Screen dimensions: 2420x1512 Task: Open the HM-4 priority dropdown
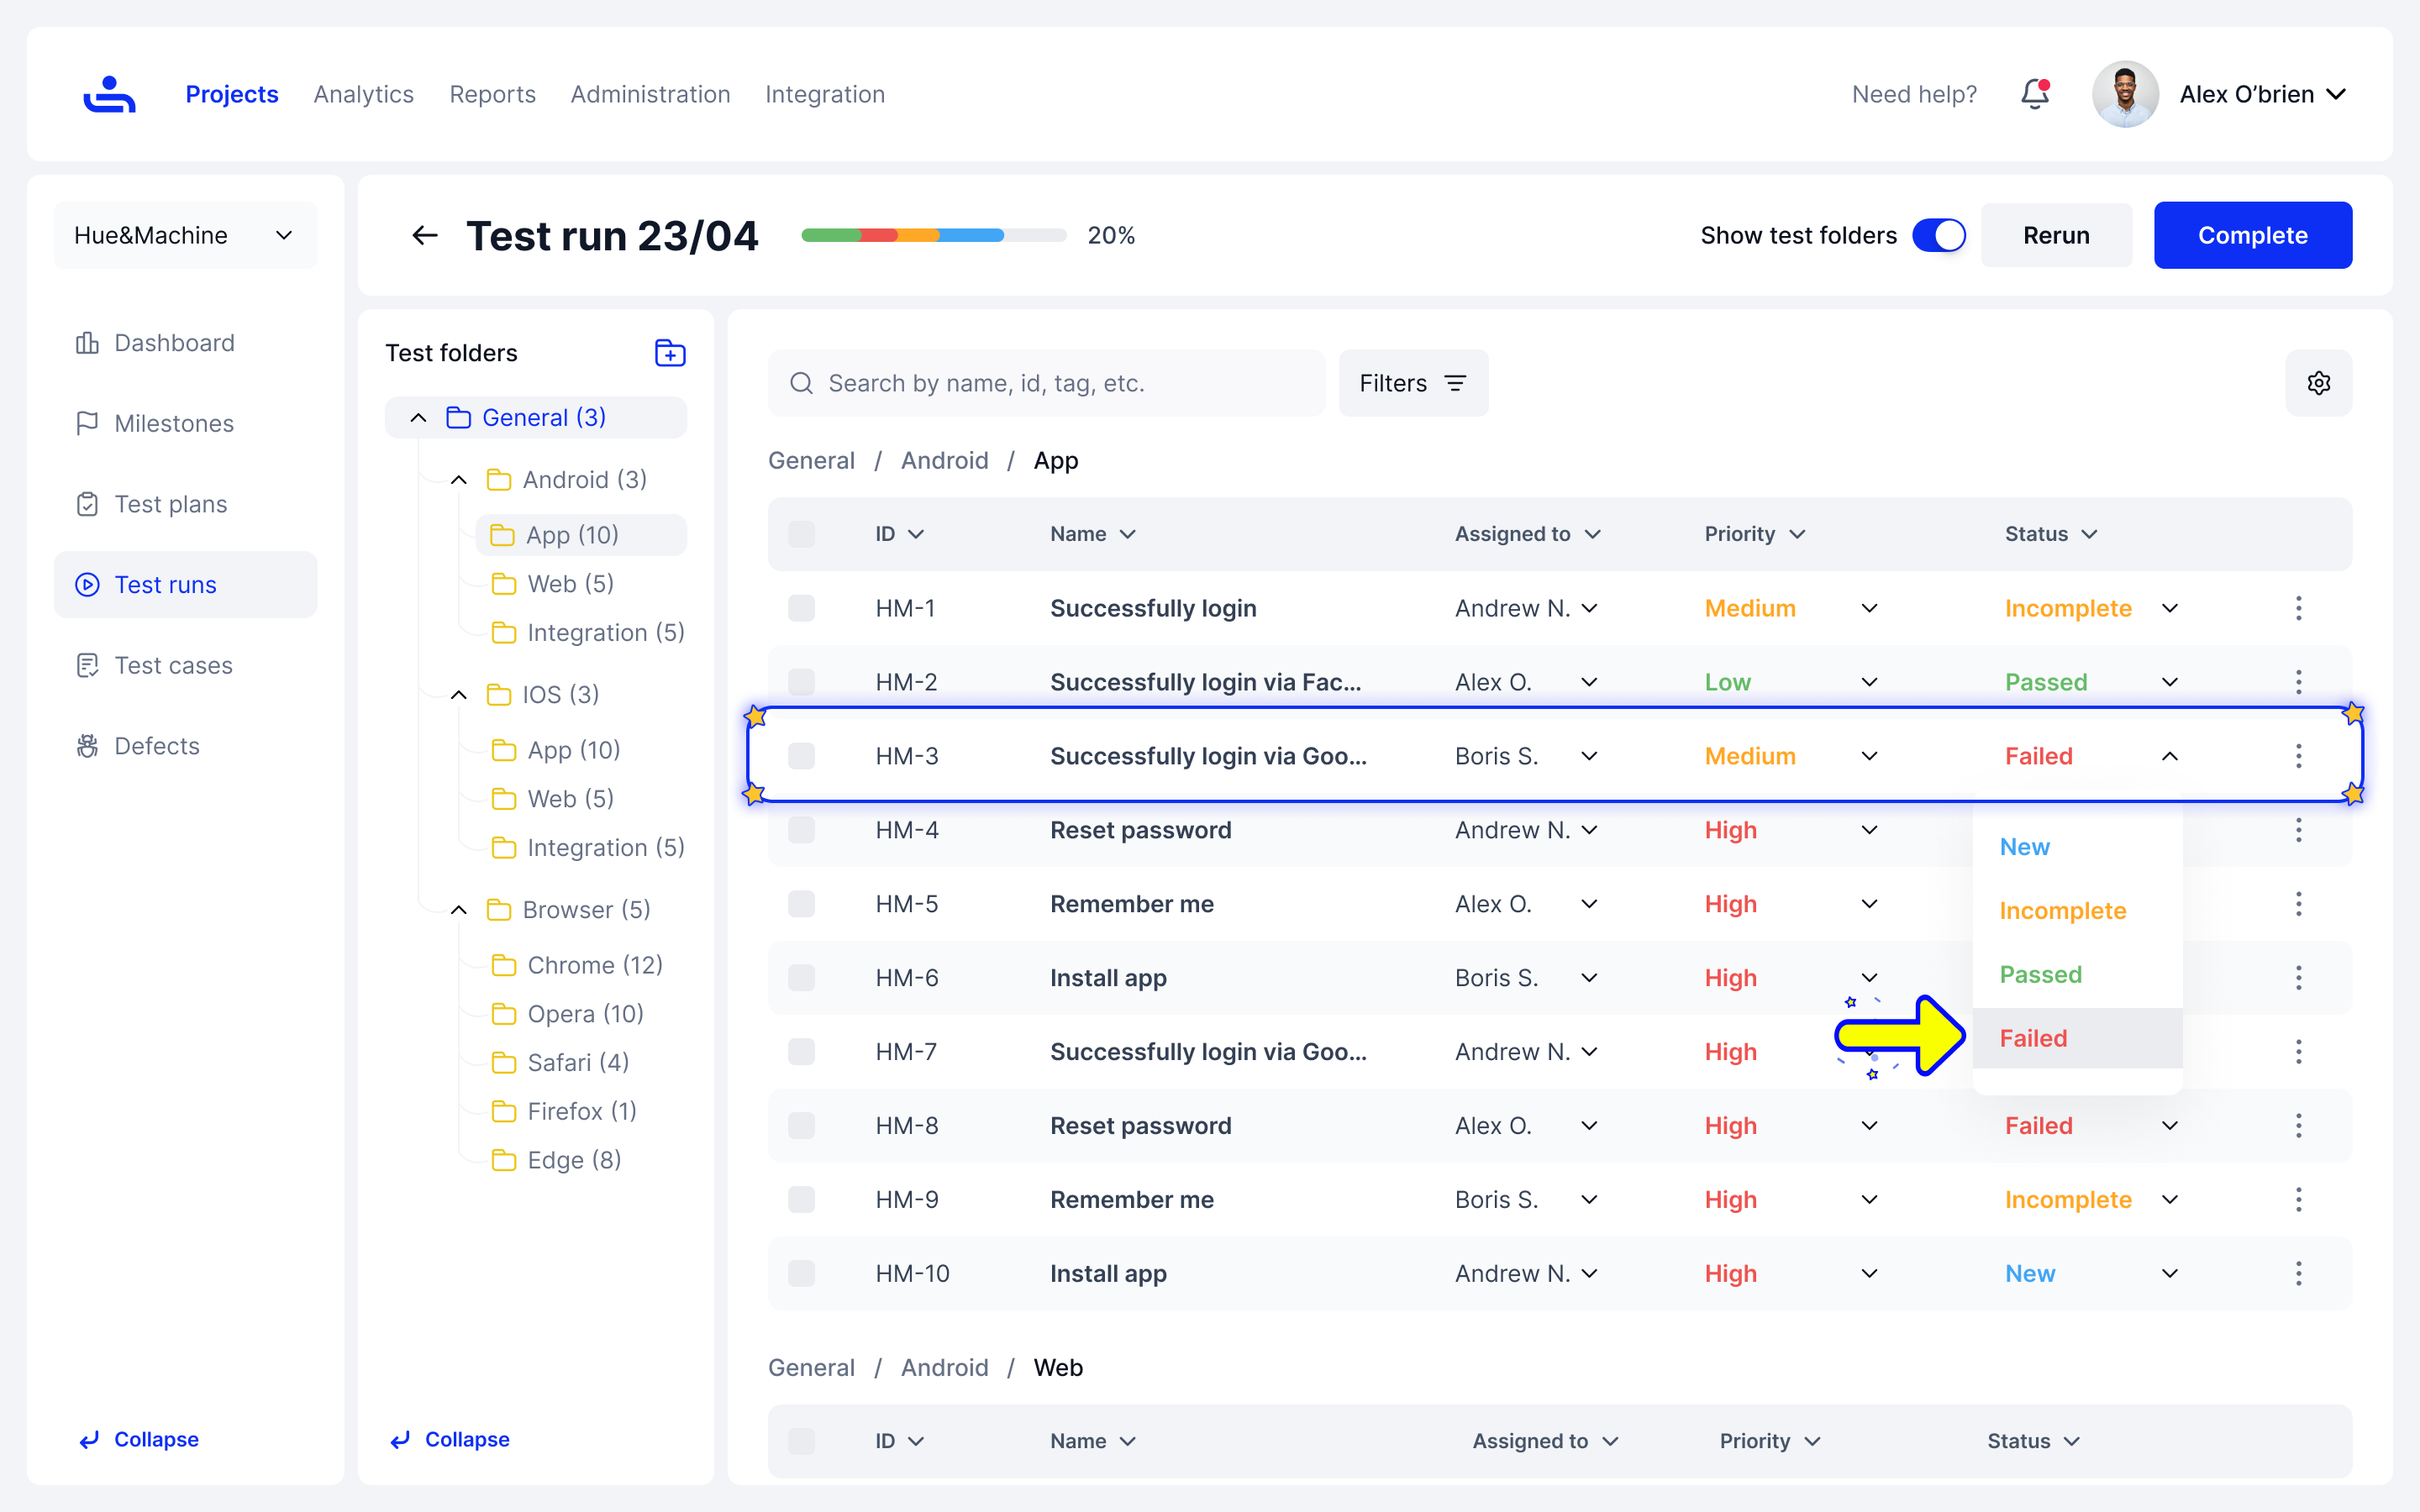(x=1868, y=830)
